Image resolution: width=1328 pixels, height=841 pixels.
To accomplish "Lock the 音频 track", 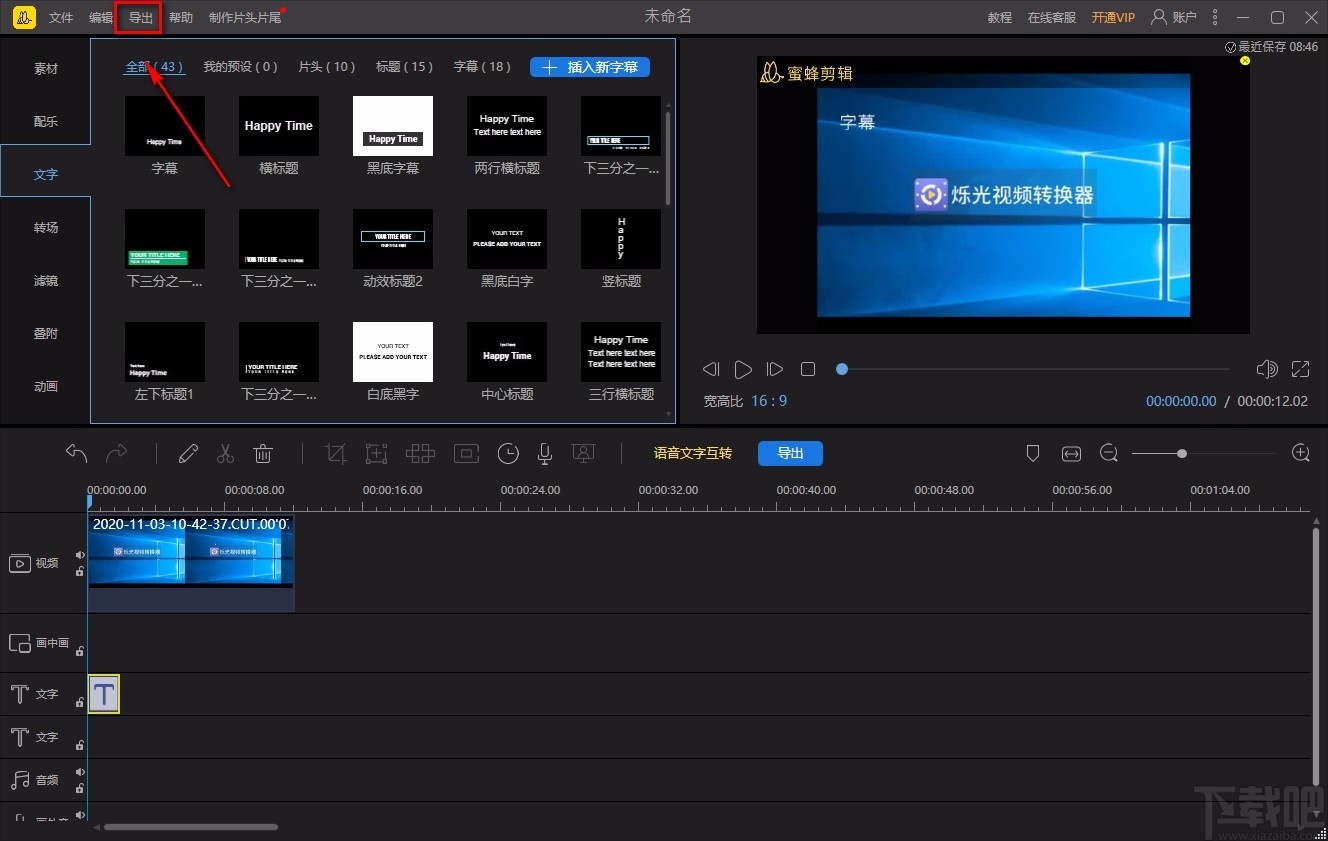I will tap(80, 788).
